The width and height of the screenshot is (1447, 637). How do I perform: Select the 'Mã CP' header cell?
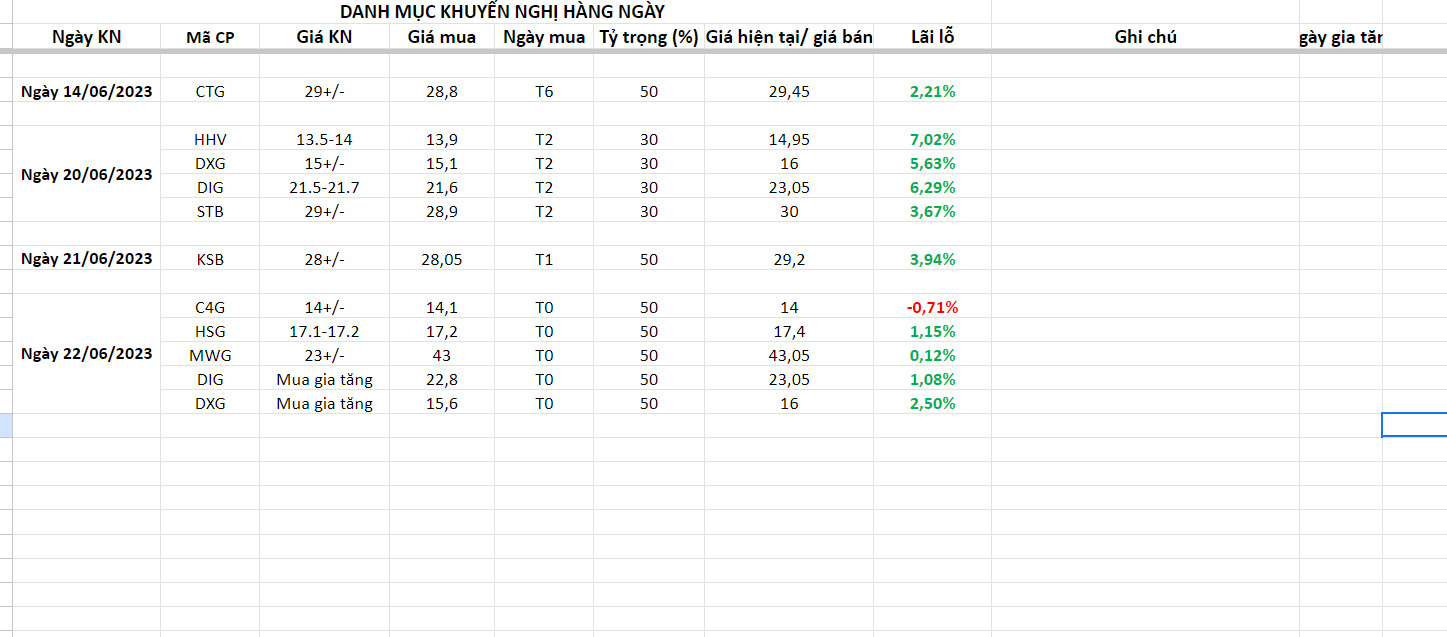pyautogui.click(x=210, y=37)
